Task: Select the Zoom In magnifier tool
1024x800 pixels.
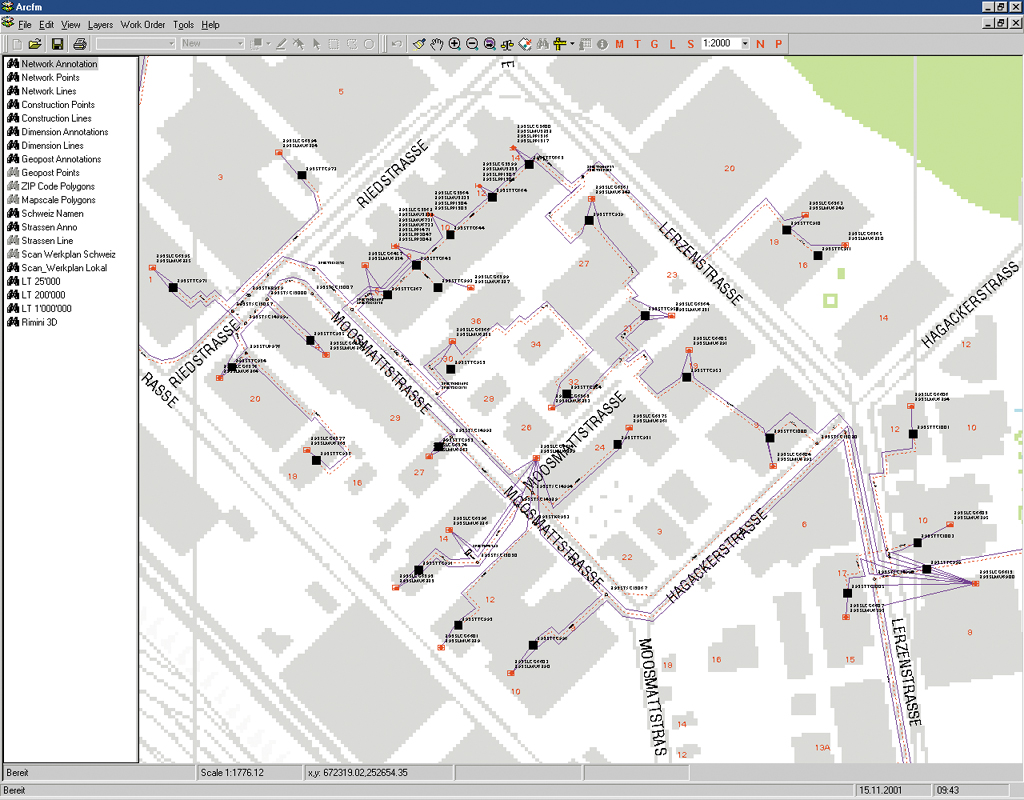Action: pos(455,44)
